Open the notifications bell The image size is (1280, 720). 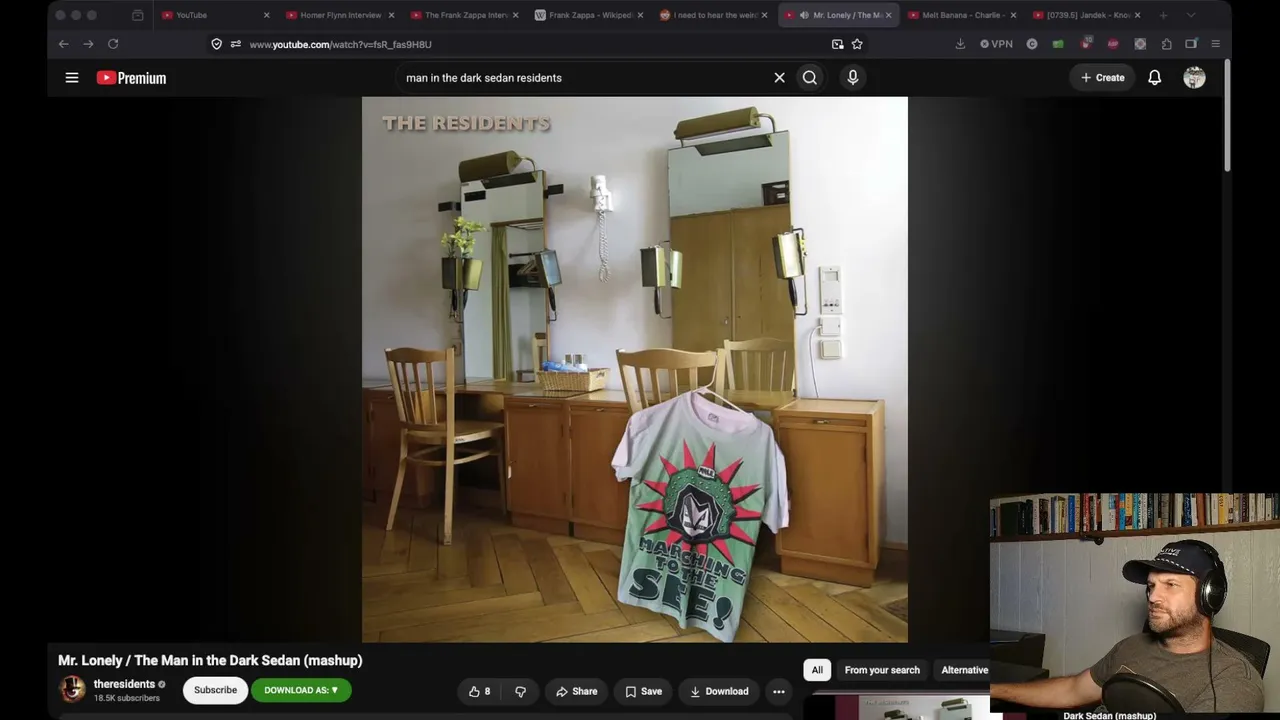point(1154,77)
